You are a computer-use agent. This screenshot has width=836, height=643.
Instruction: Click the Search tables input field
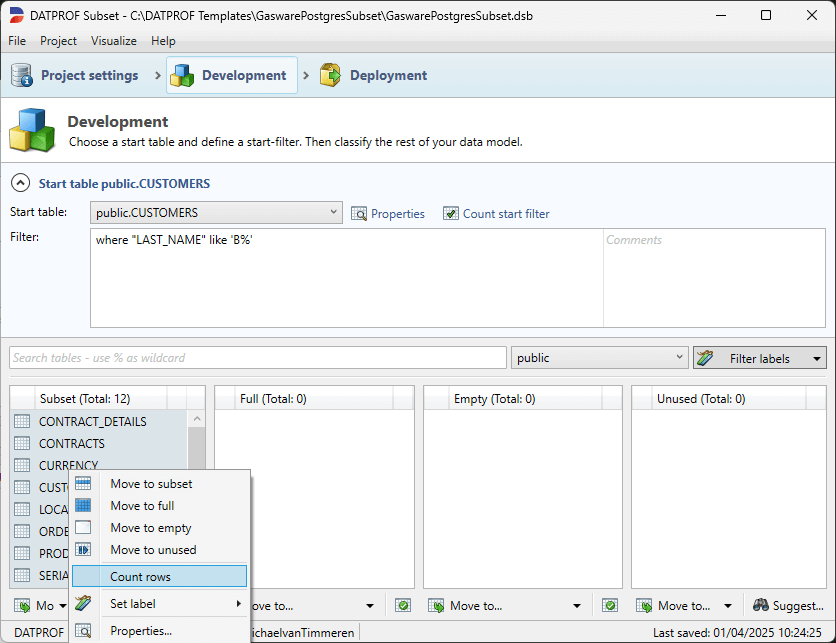pos(258,358)
